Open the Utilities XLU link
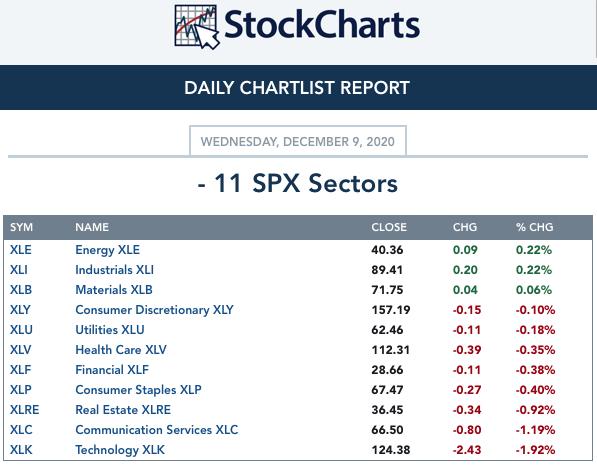Screen dimensions: 597x465 (x=110, y=330)
